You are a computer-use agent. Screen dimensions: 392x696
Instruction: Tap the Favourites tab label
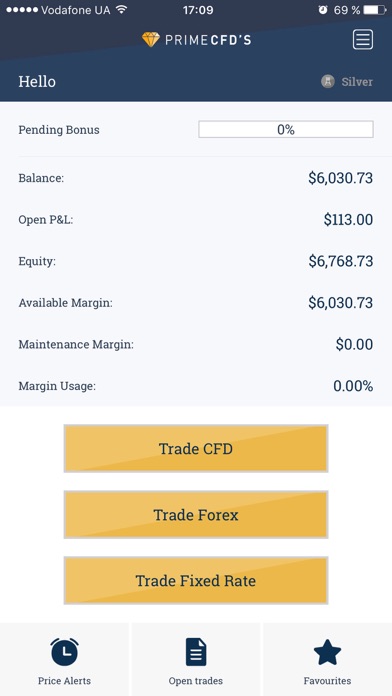click(x=327, y=680)
